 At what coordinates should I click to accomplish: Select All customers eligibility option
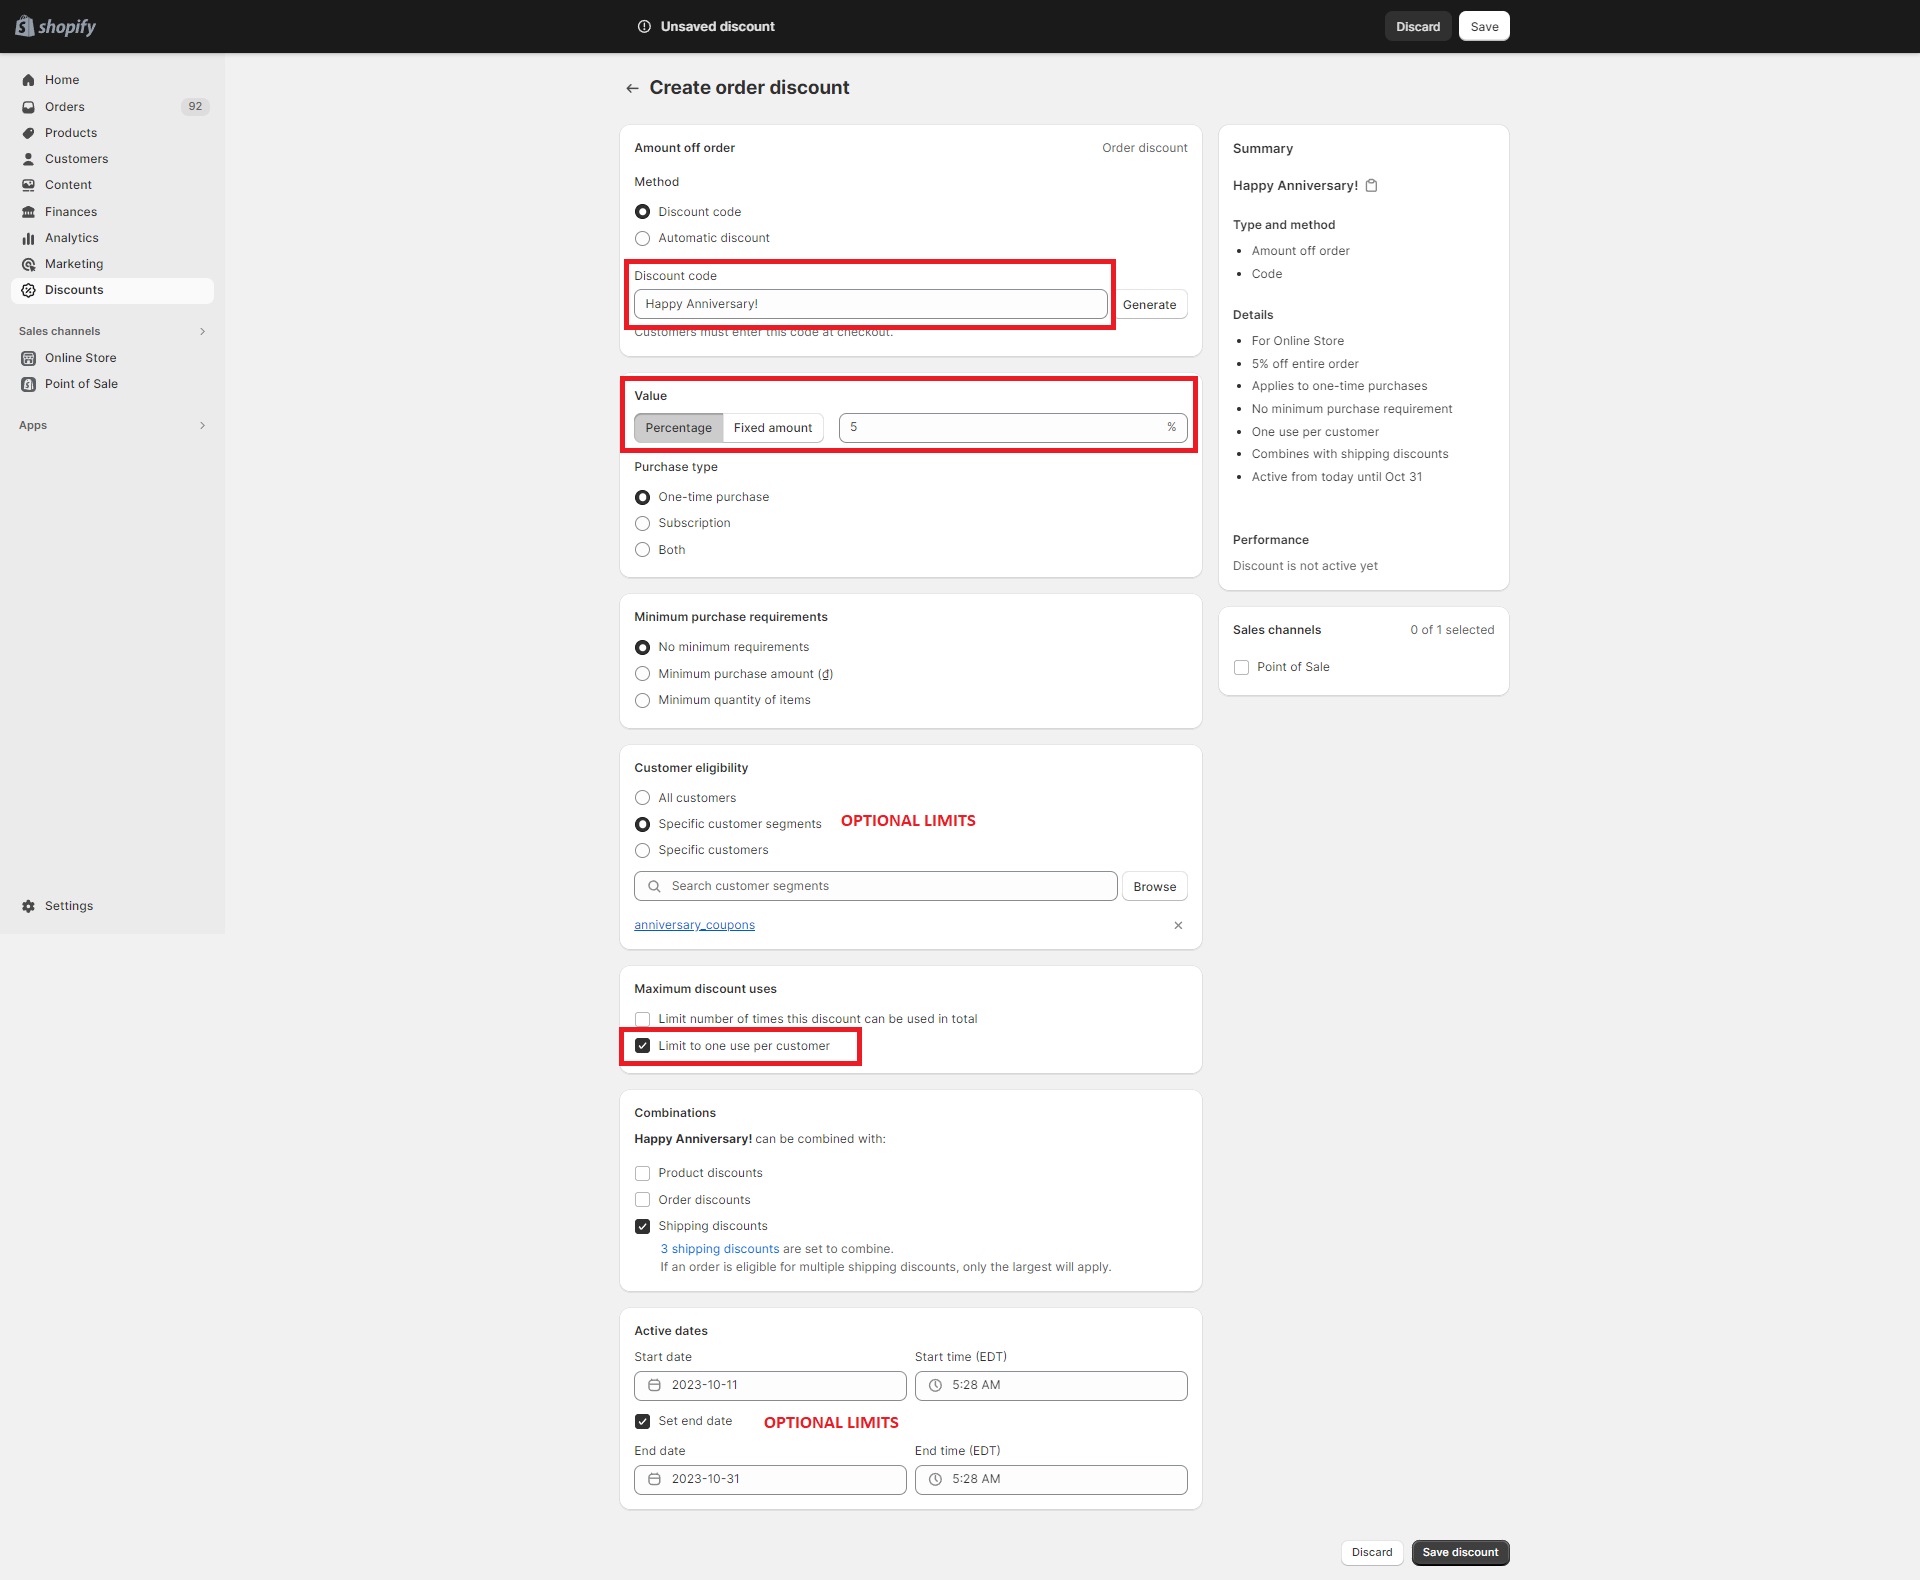point(642,798)
